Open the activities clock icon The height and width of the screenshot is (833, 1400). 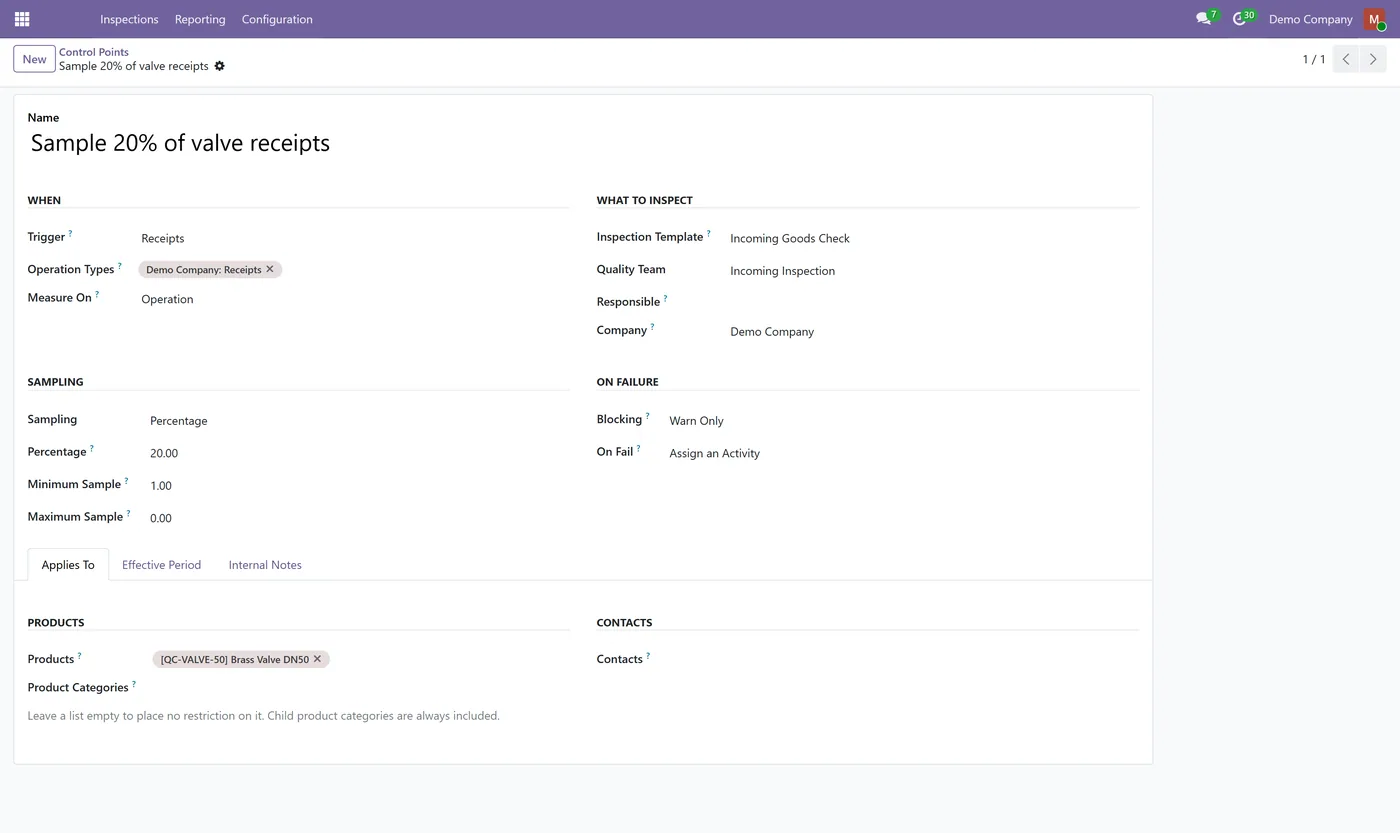1239,19
